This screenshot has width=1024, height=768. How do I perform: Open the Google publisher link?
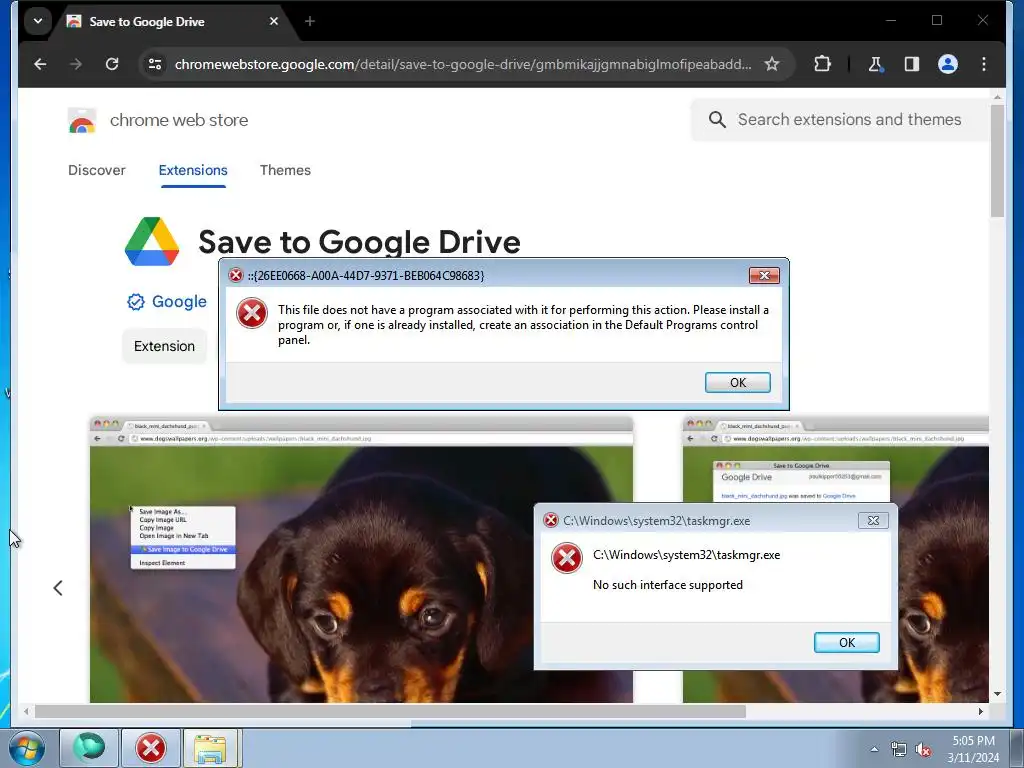[x=179, y=302]
